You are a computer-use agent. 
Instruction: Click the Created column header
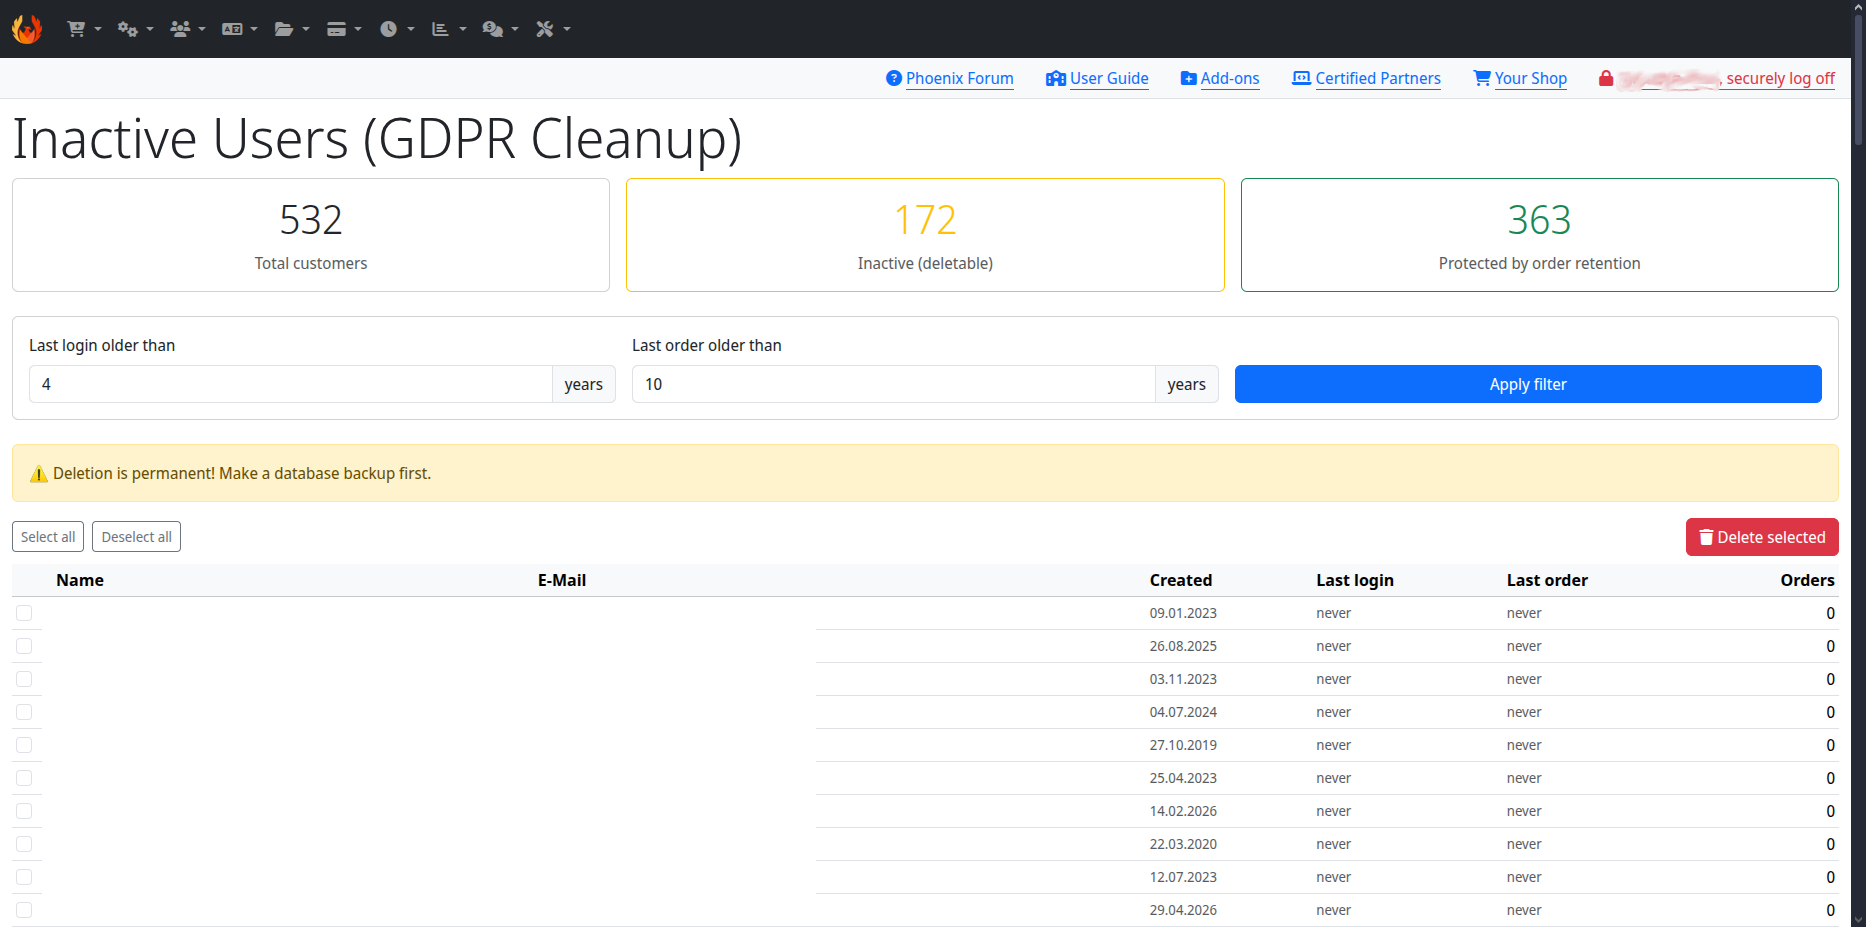tap(1181, 580)
